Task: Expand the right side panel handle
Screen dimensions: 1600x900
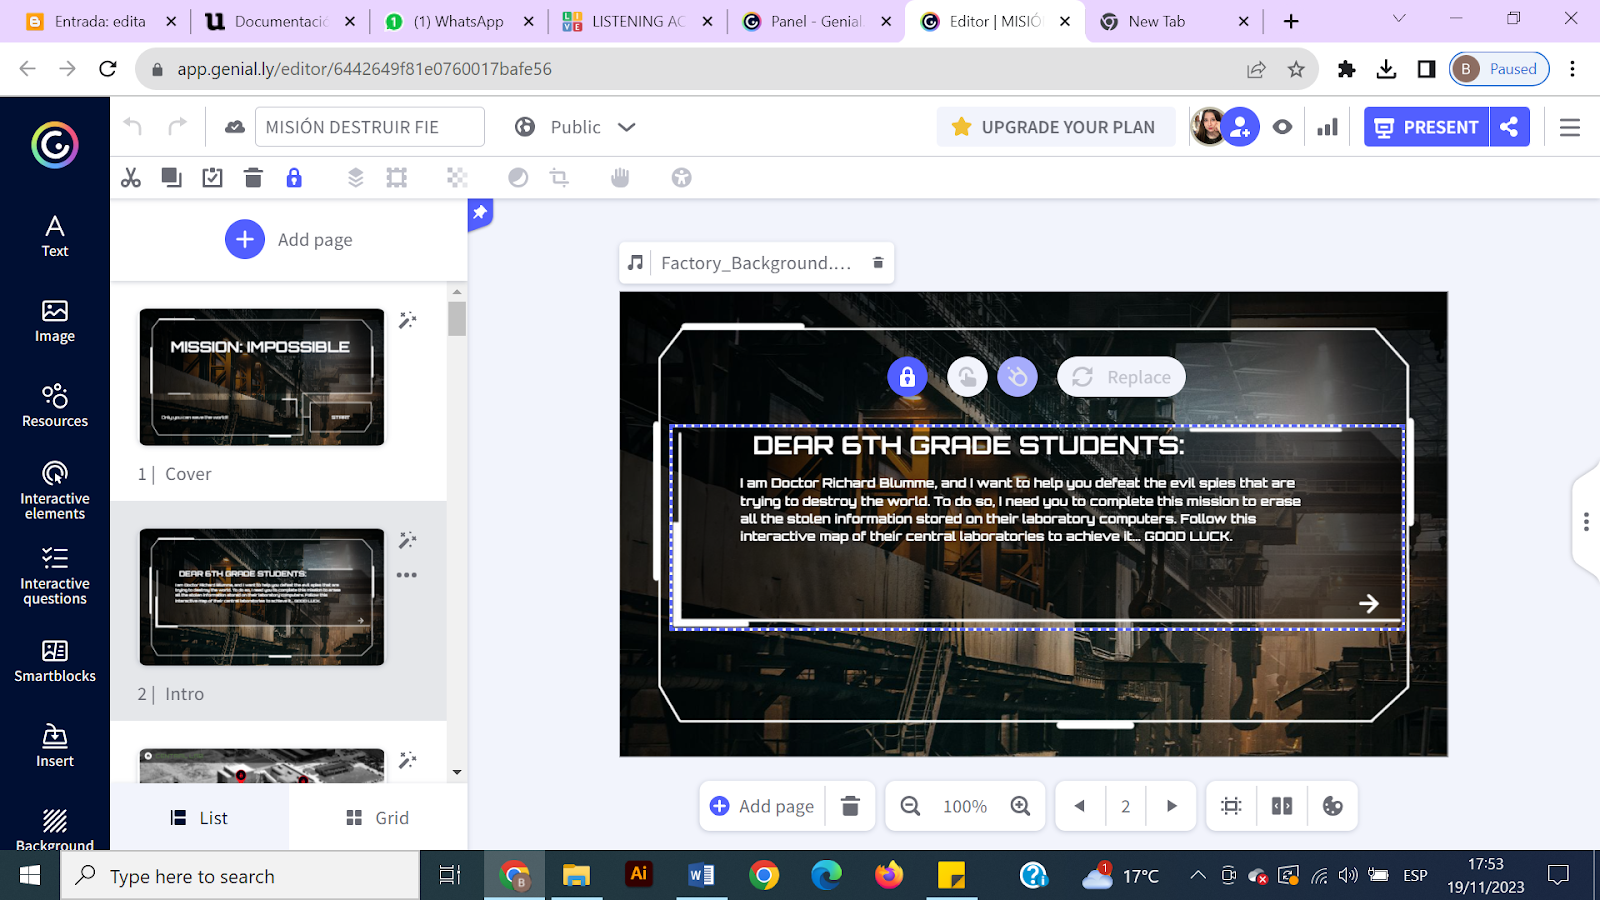Action: pyautogui.click(x=1586, y=522)
